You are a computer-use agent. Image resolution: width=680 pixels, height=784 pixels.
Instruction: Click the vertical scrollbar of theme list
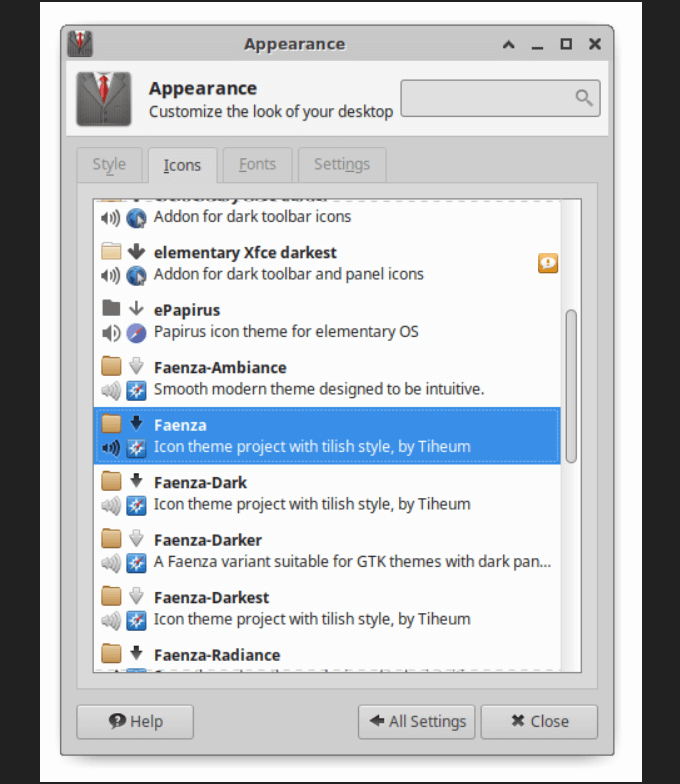(x=571, y=386)
